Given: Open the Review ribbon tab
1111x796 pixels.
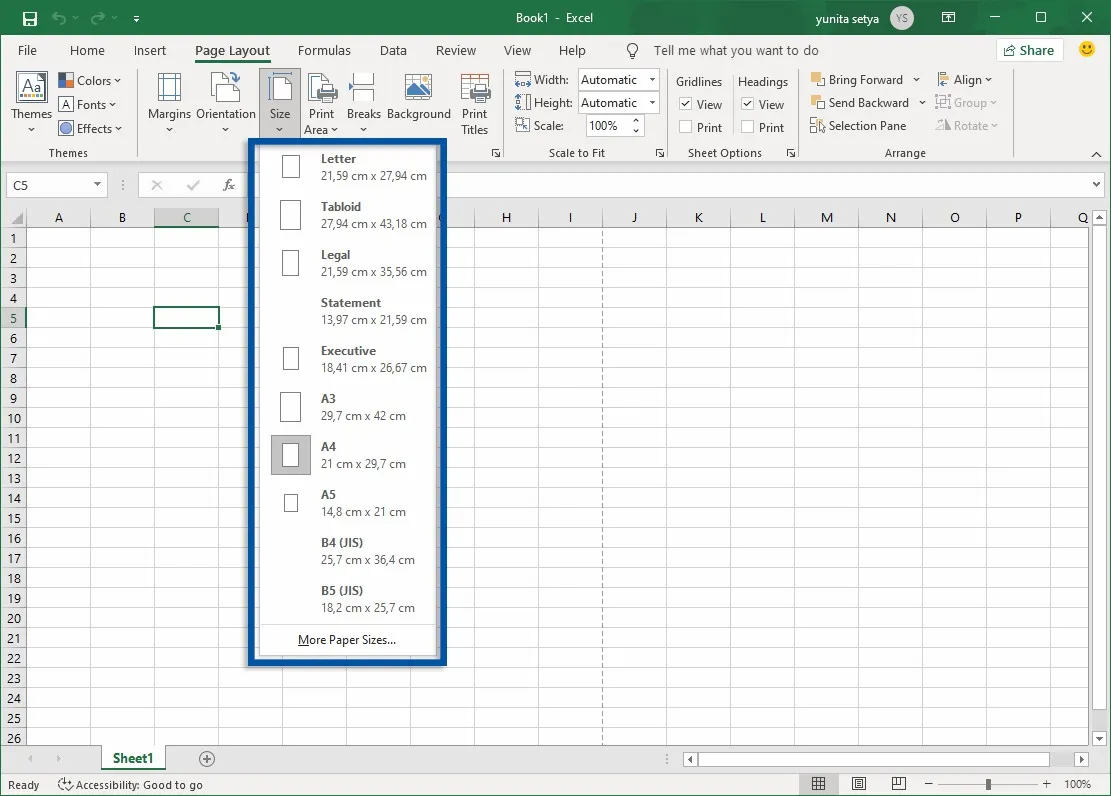Looking at the screenshot, I should click(455, 50).
